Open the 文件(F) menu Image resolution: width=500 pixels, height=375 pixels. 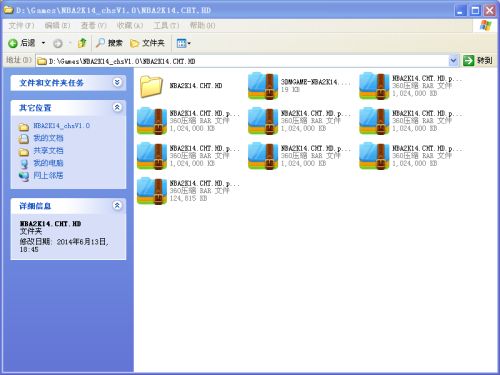coord(21,25)
